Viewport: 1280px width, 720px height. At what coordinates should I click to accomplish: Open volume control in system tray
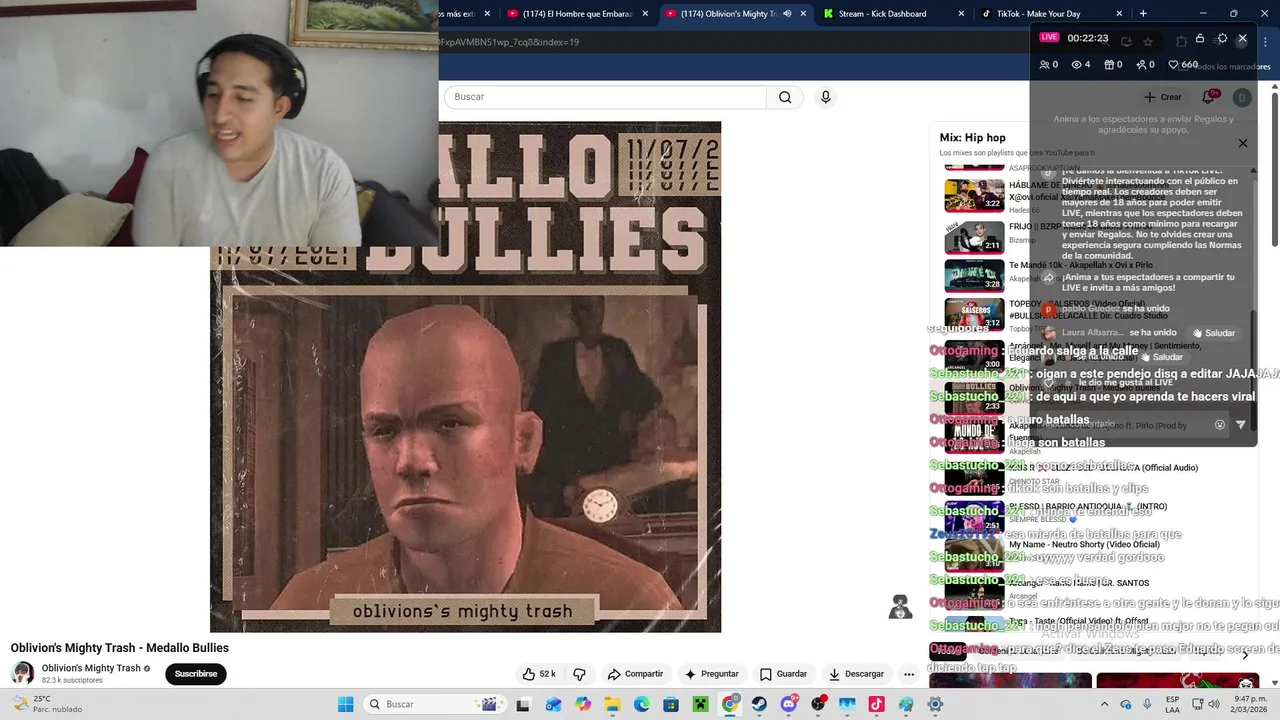(x=1213, y=704)
